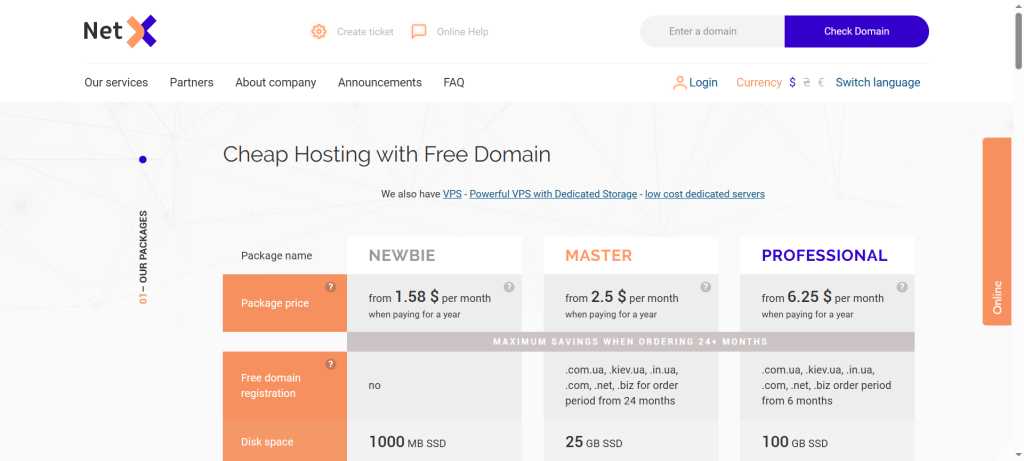Follow the low cost dedicated servers link
The height and width of the screenshot is (461, 1024).
704,194
